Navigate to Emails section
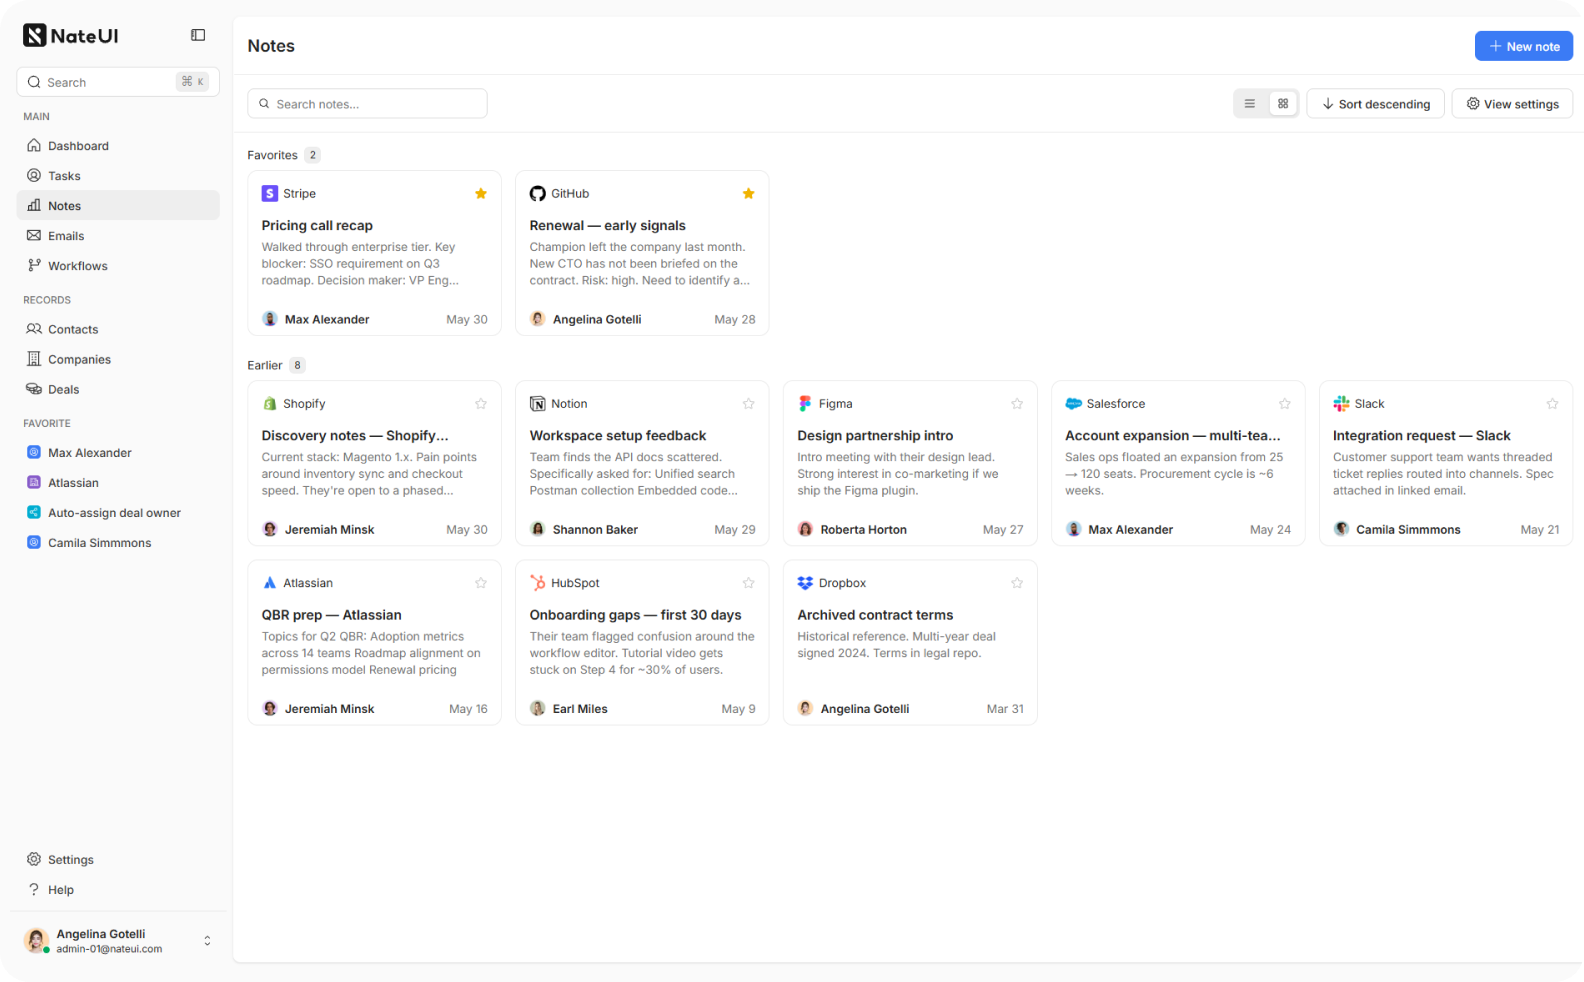The image size is (1584, 982). click(118, 236)
